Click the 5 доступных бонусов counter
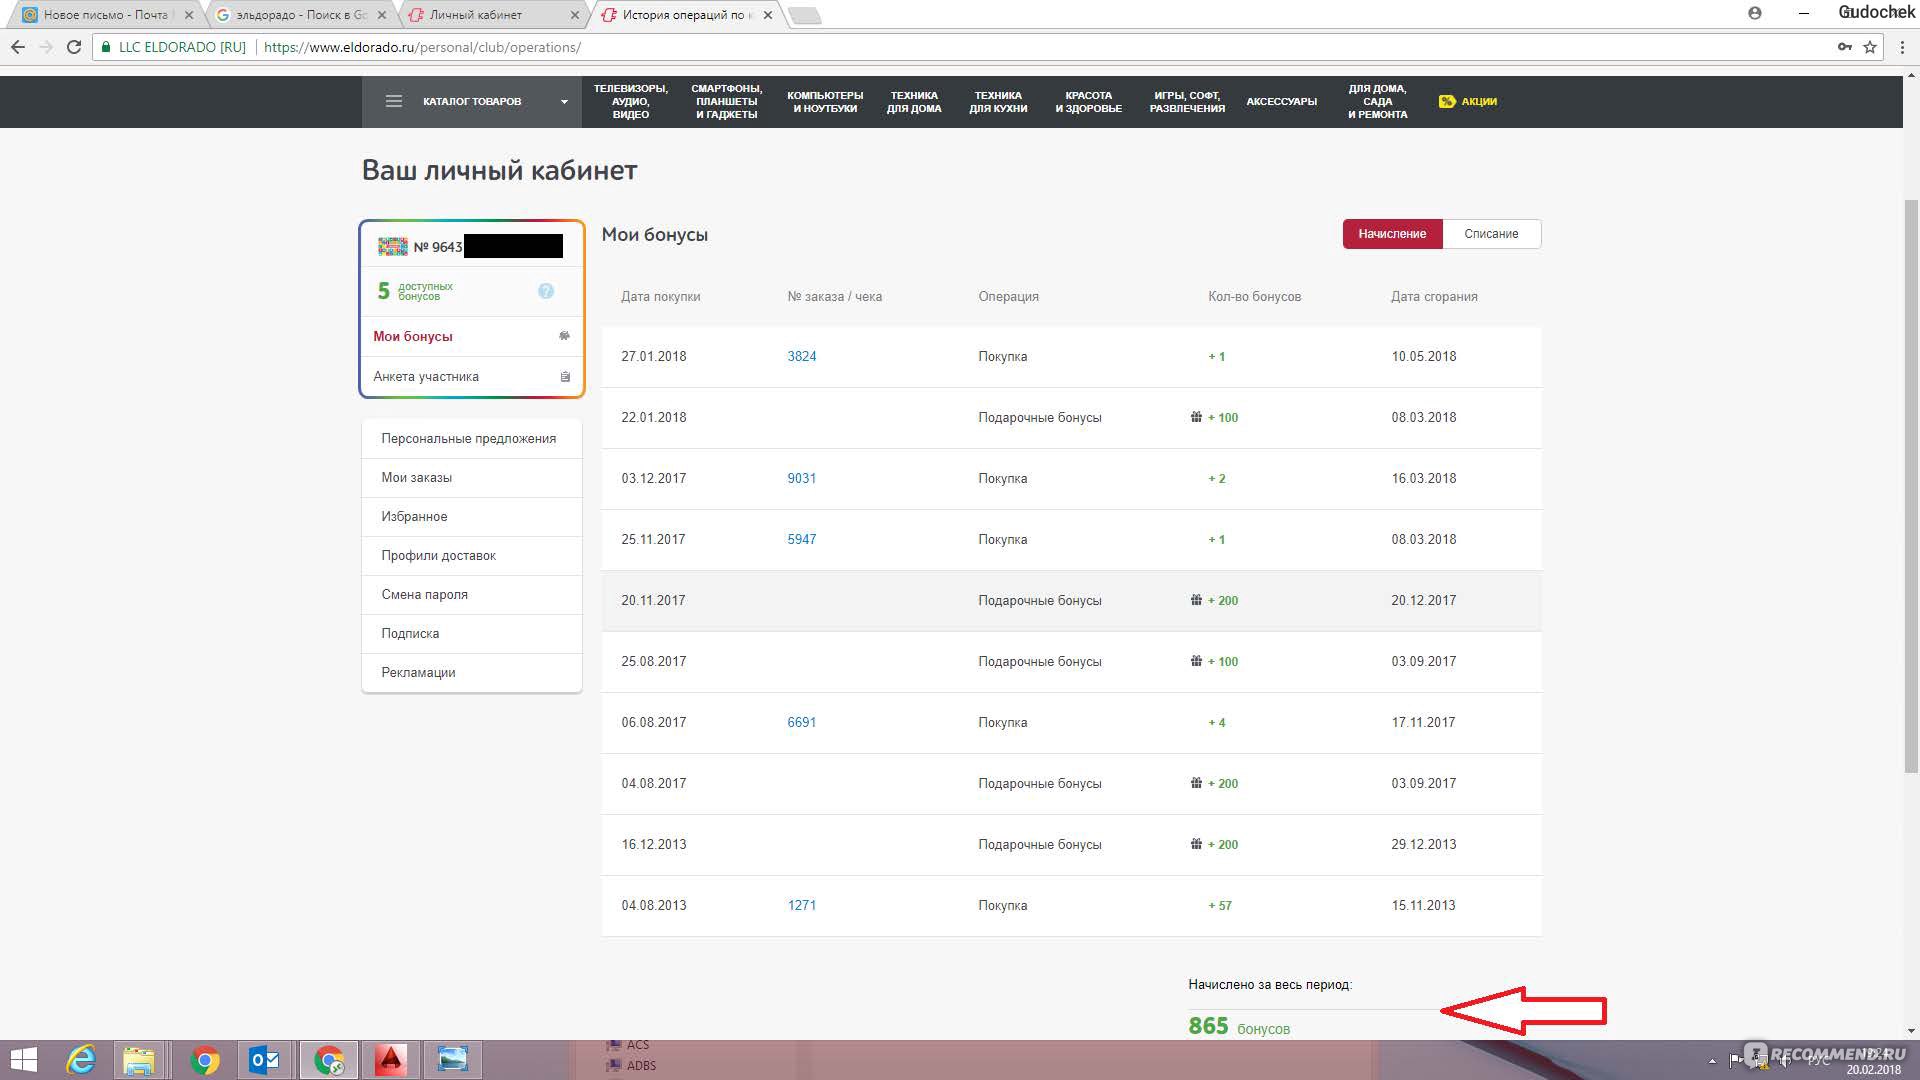The image size is (1920, 1080). (415, 291)
